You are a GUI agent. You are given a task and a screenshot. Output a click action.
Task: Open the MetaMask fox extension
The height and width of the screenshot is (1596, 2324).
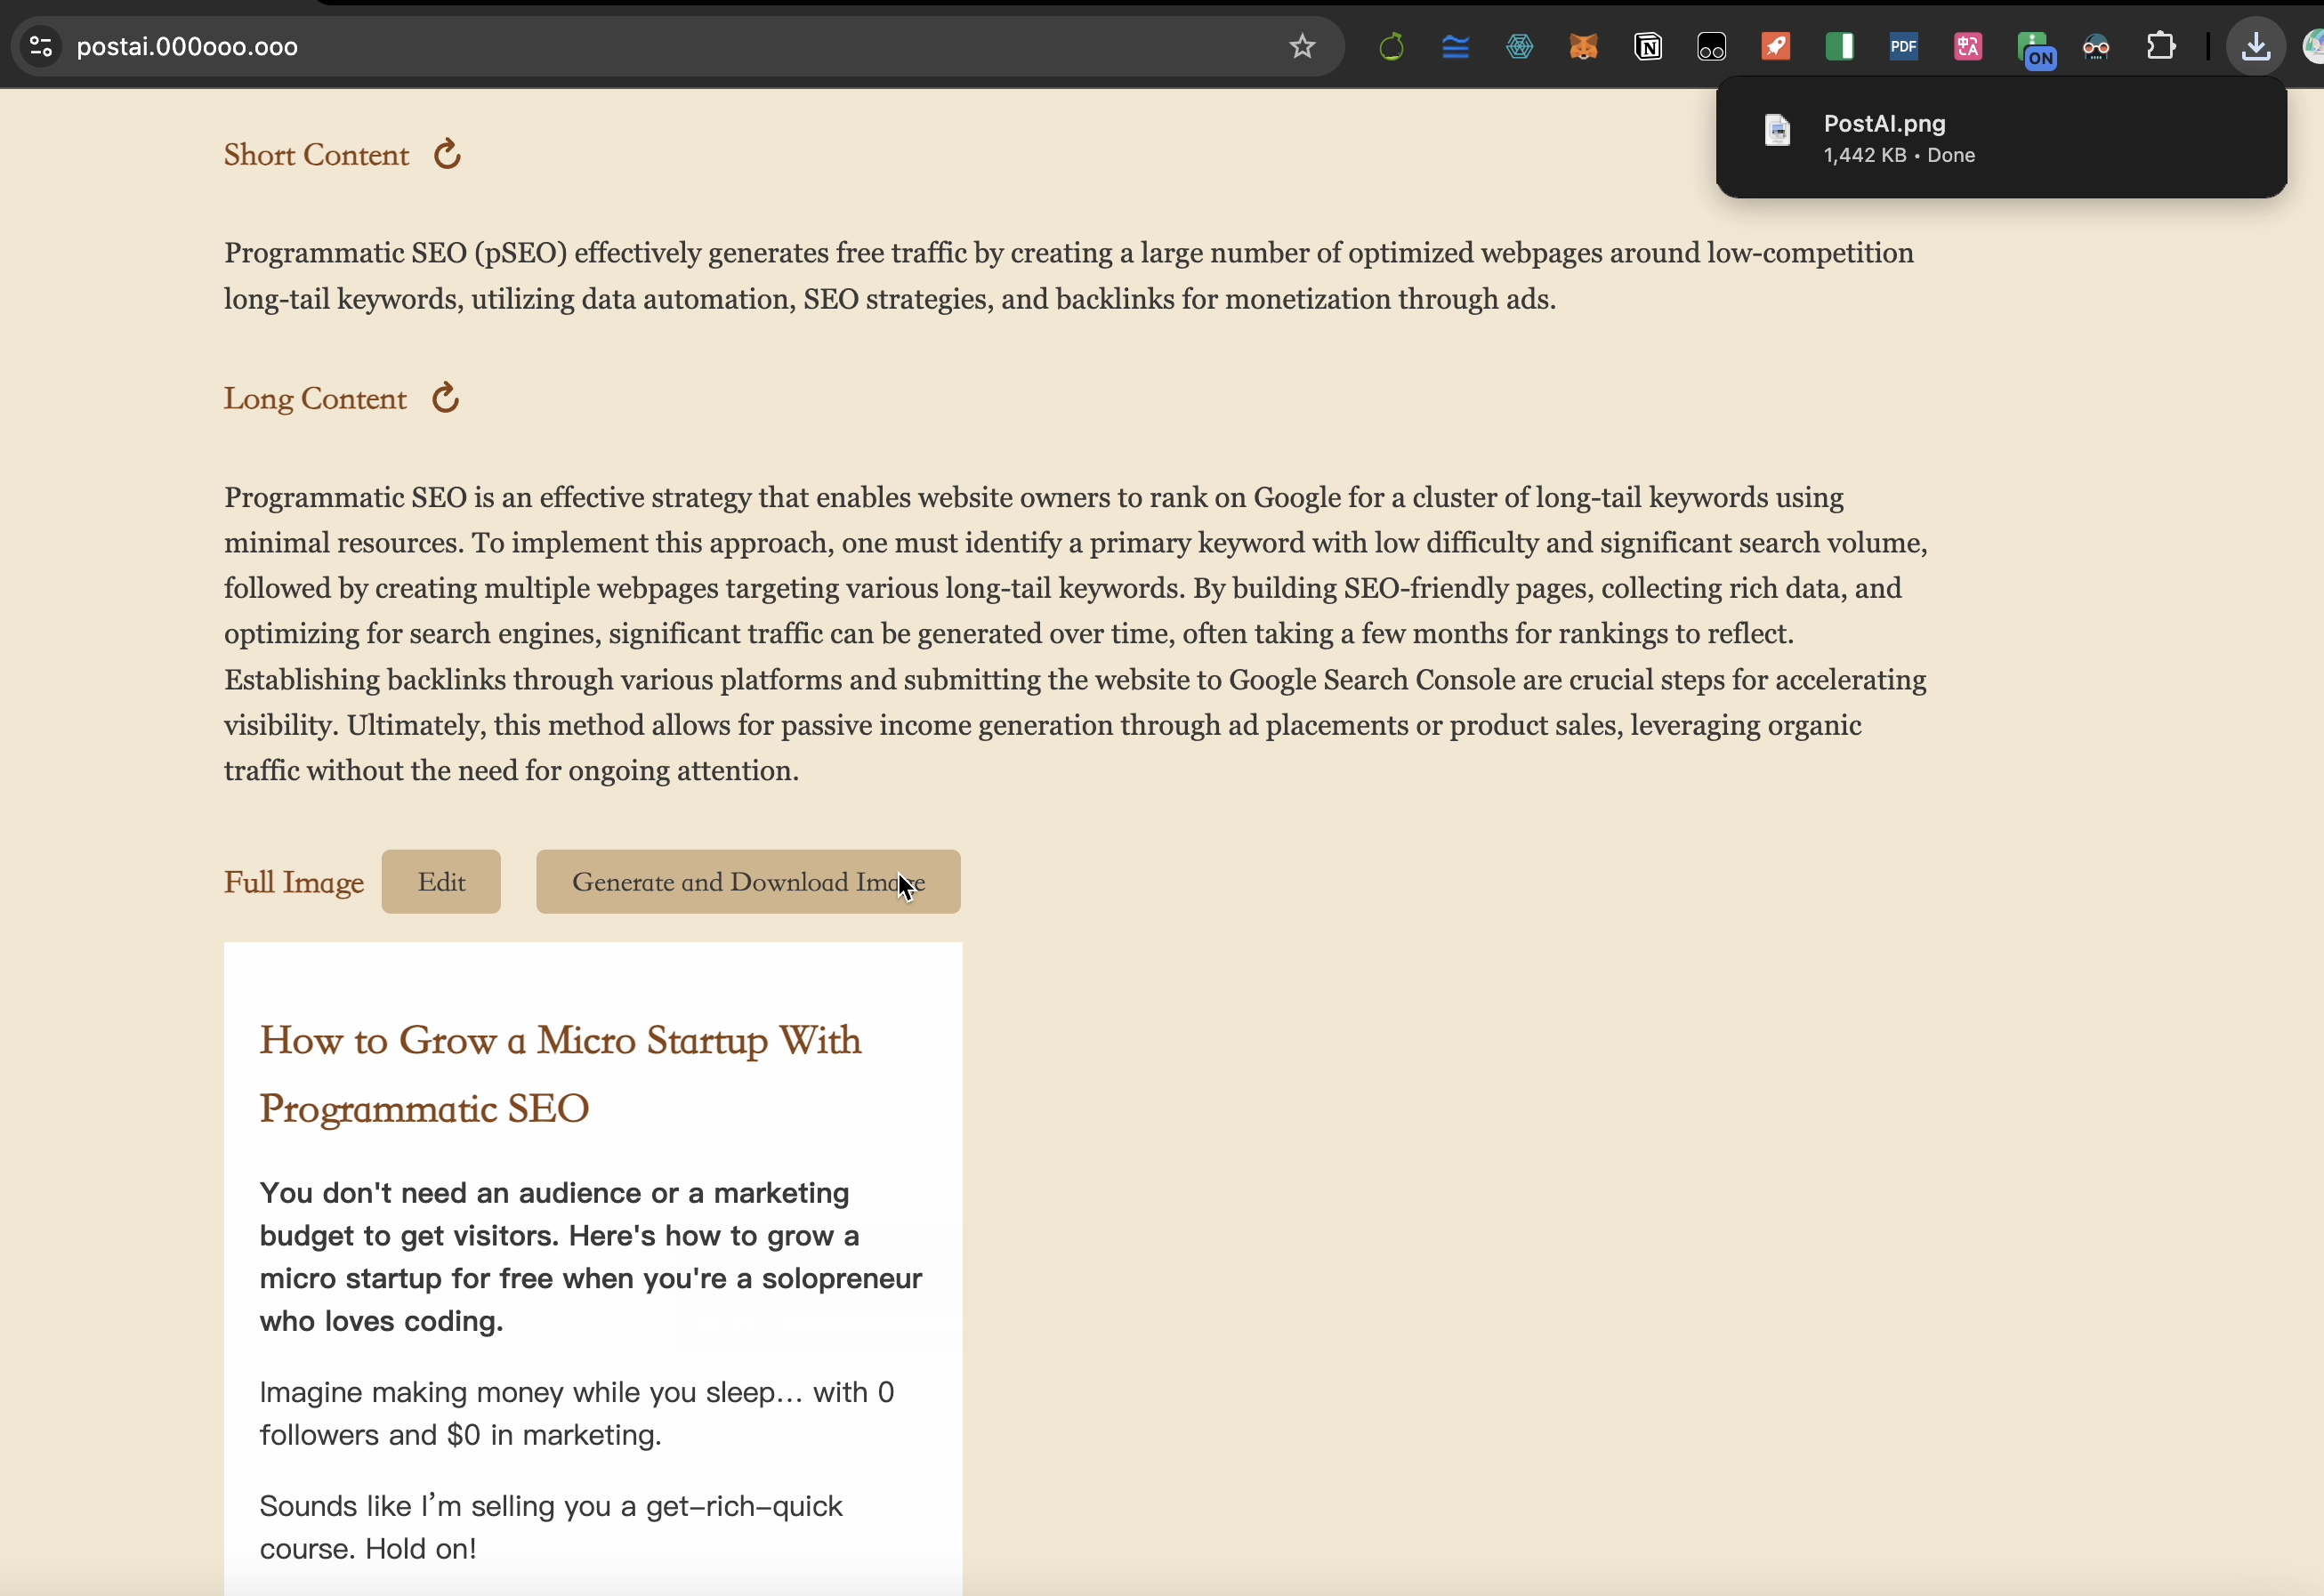pos(1583,47)
